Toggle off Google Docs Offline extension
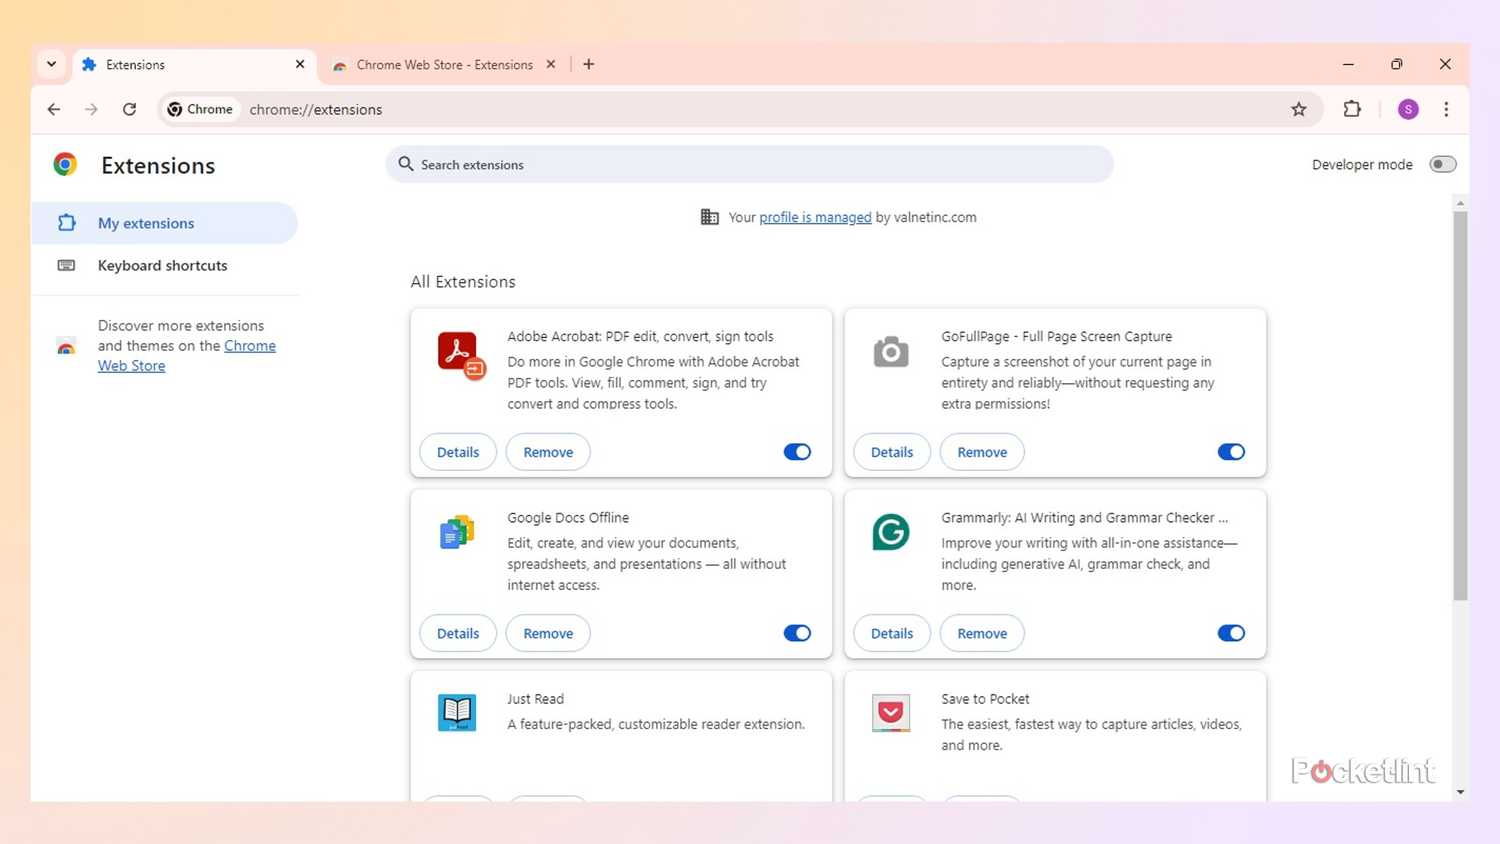The width and height of the screenshot is (1500, 844). click(797, 633)
